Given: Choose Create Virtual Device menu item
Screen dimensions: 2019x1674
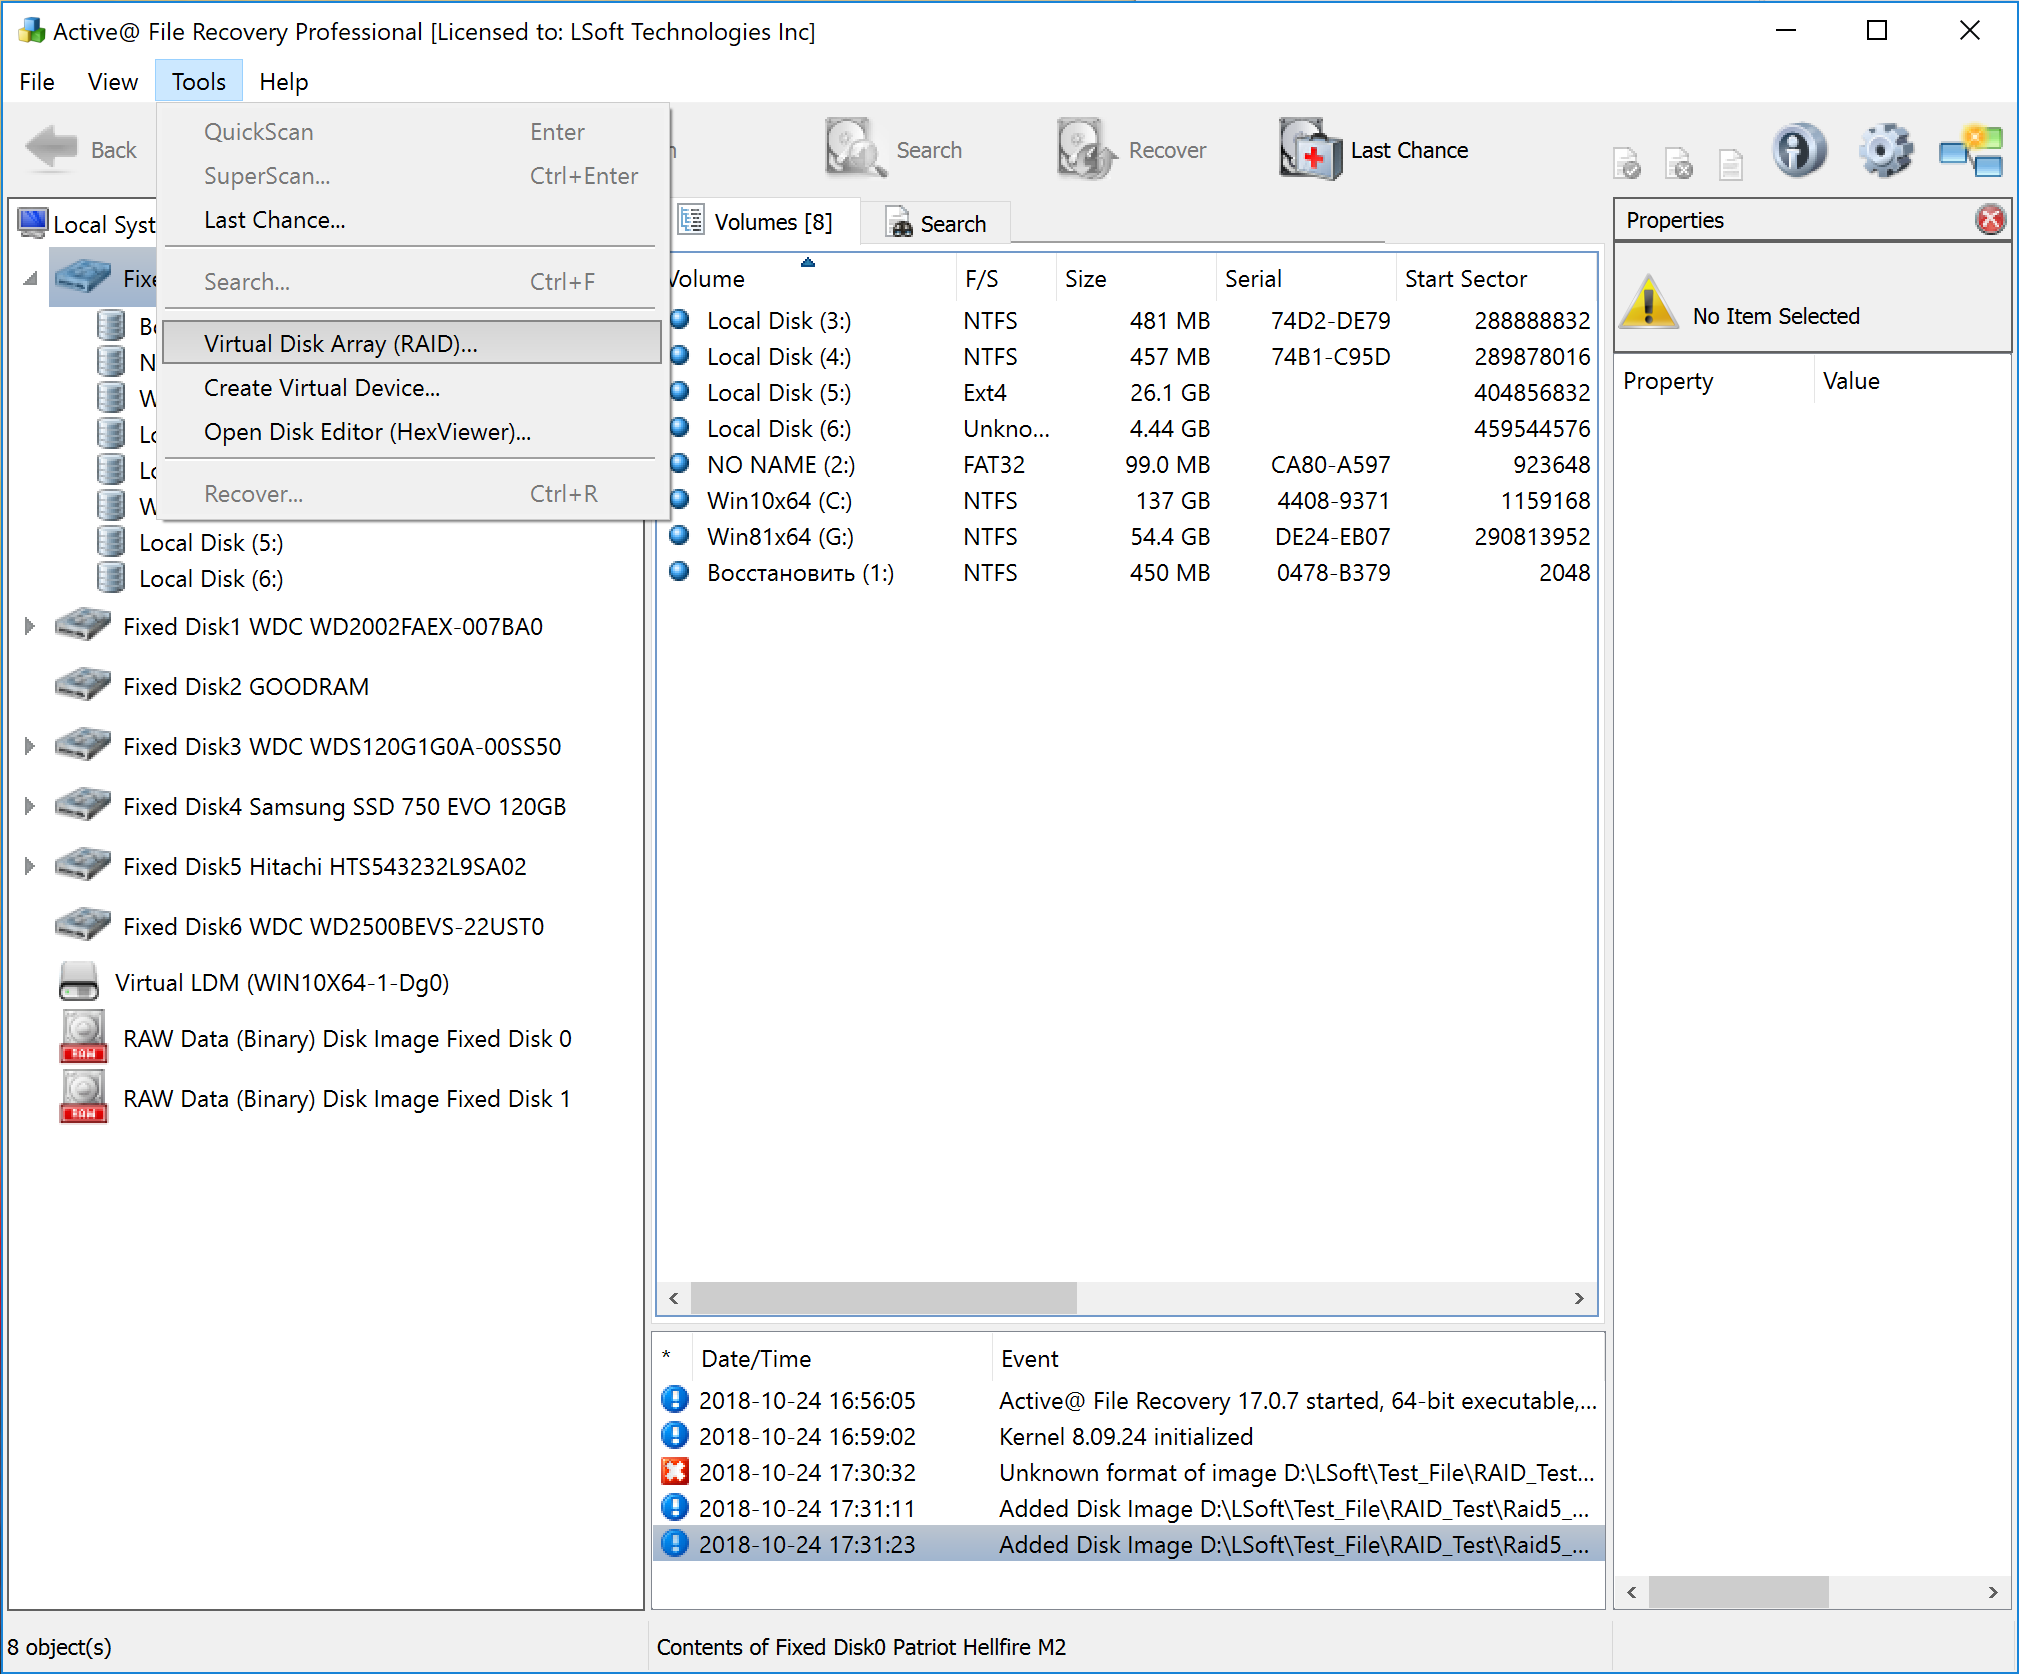Looking at the screenshot, I should pos(412,388).
